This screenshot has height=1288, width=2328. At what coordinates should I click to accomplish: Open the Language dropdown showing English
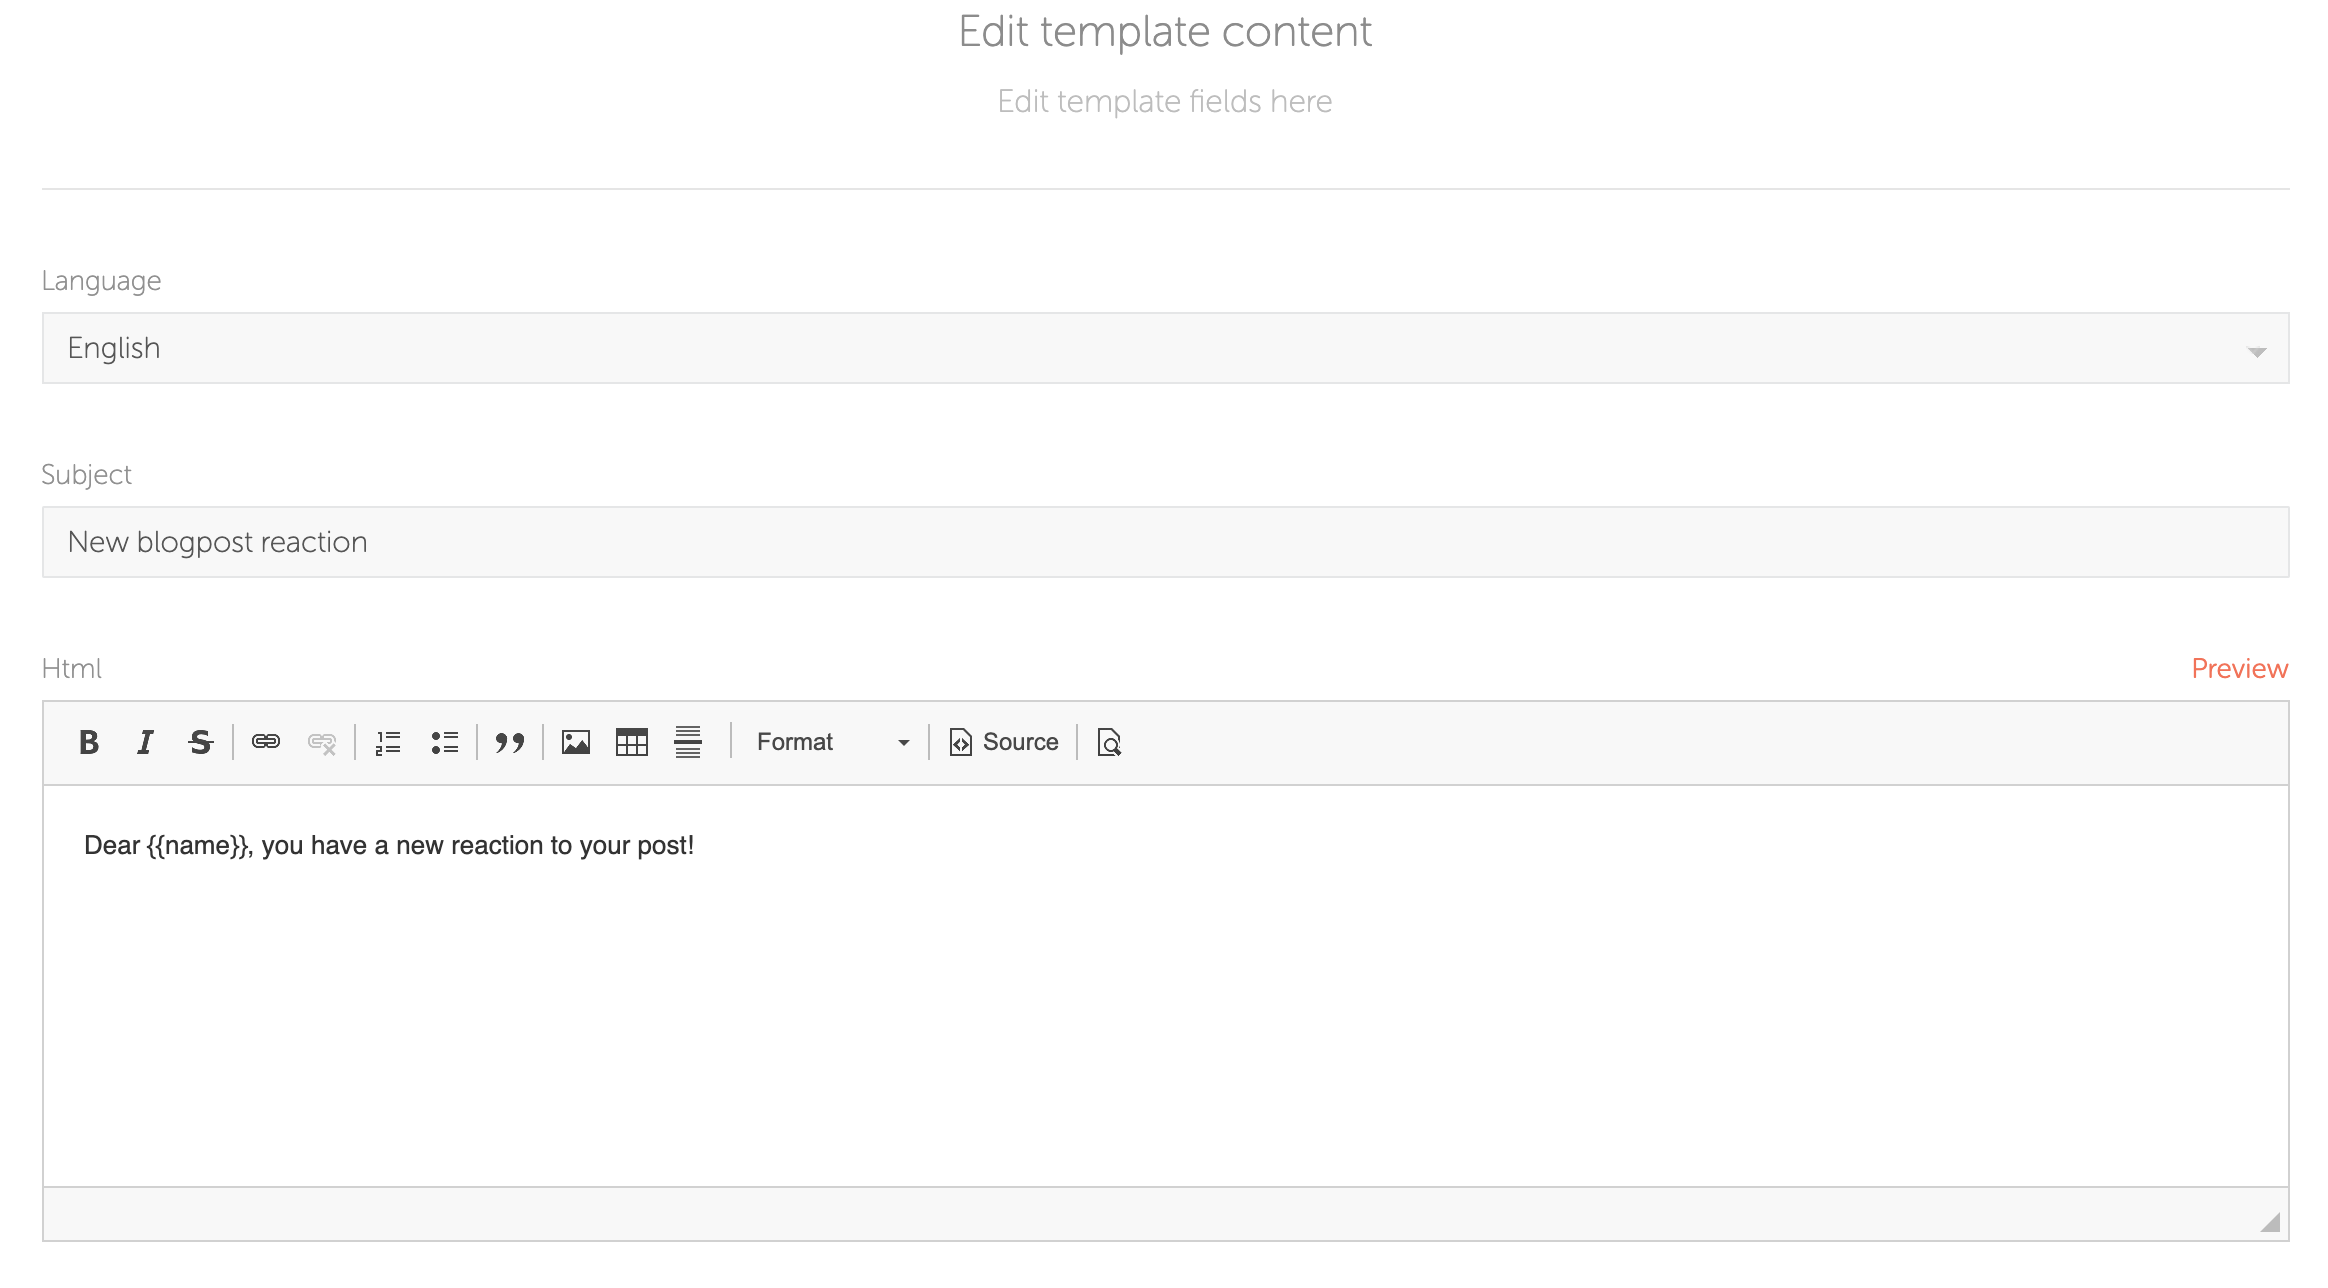[1165, 348]
